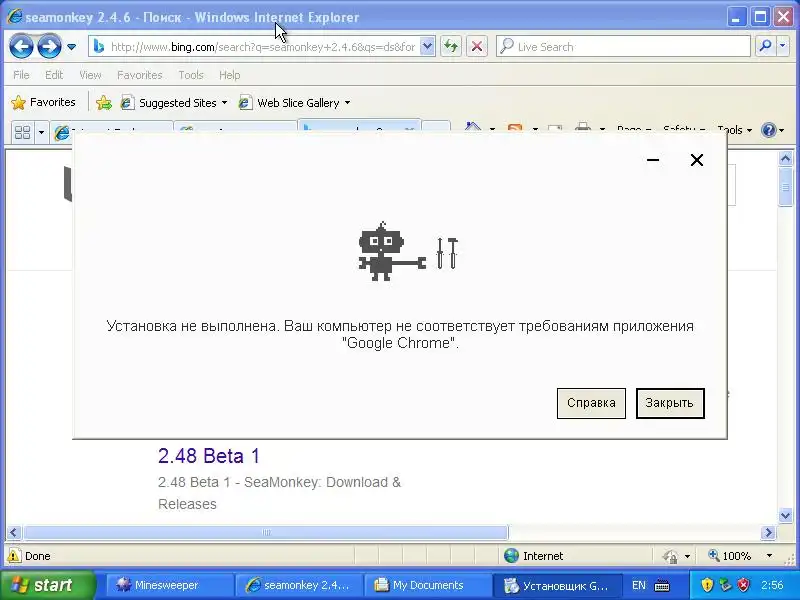Switch to seamonkey 2.4 IE taskbar button
The image size is (800, 600).
click(x=298, y=585)
